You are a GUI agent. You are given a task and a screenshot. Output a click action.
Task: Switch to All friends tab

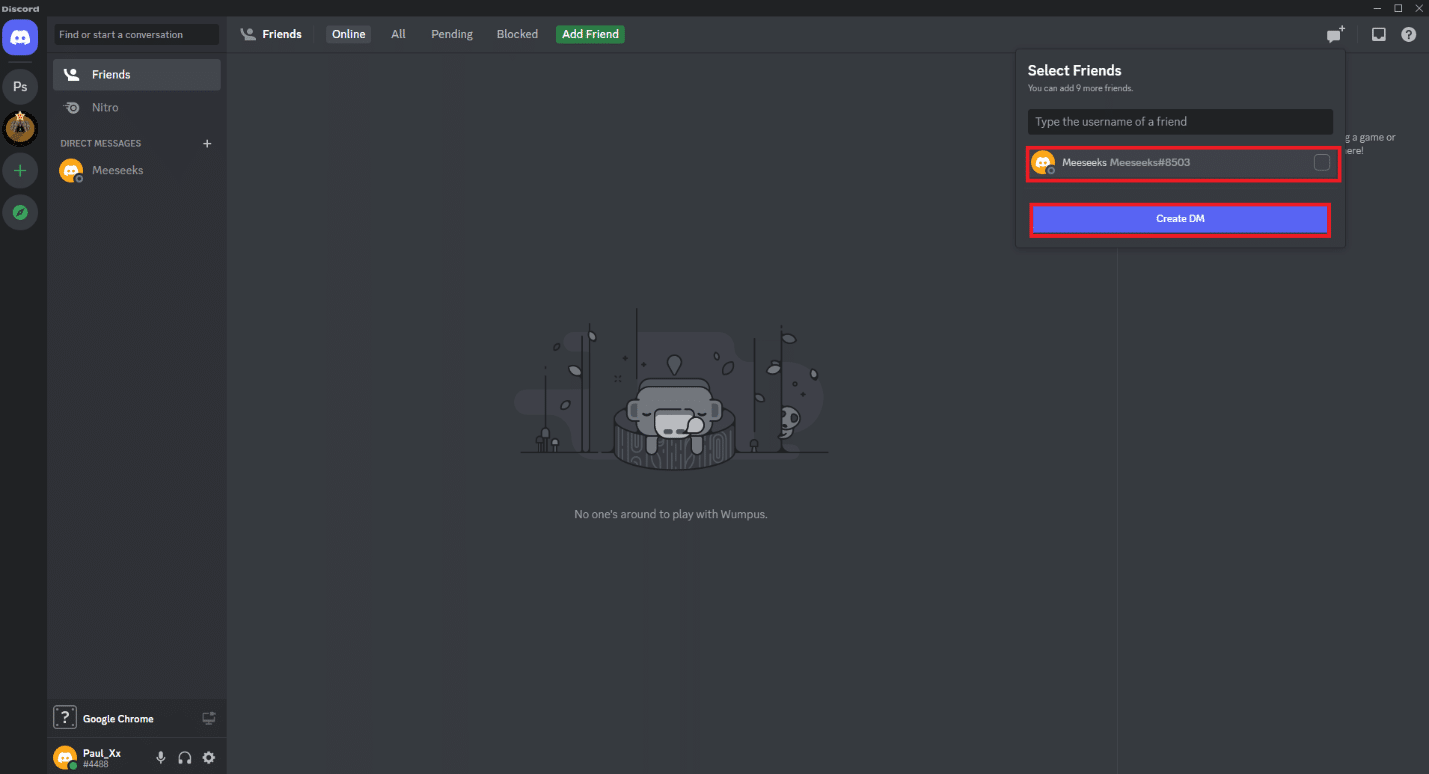point(398,34)
